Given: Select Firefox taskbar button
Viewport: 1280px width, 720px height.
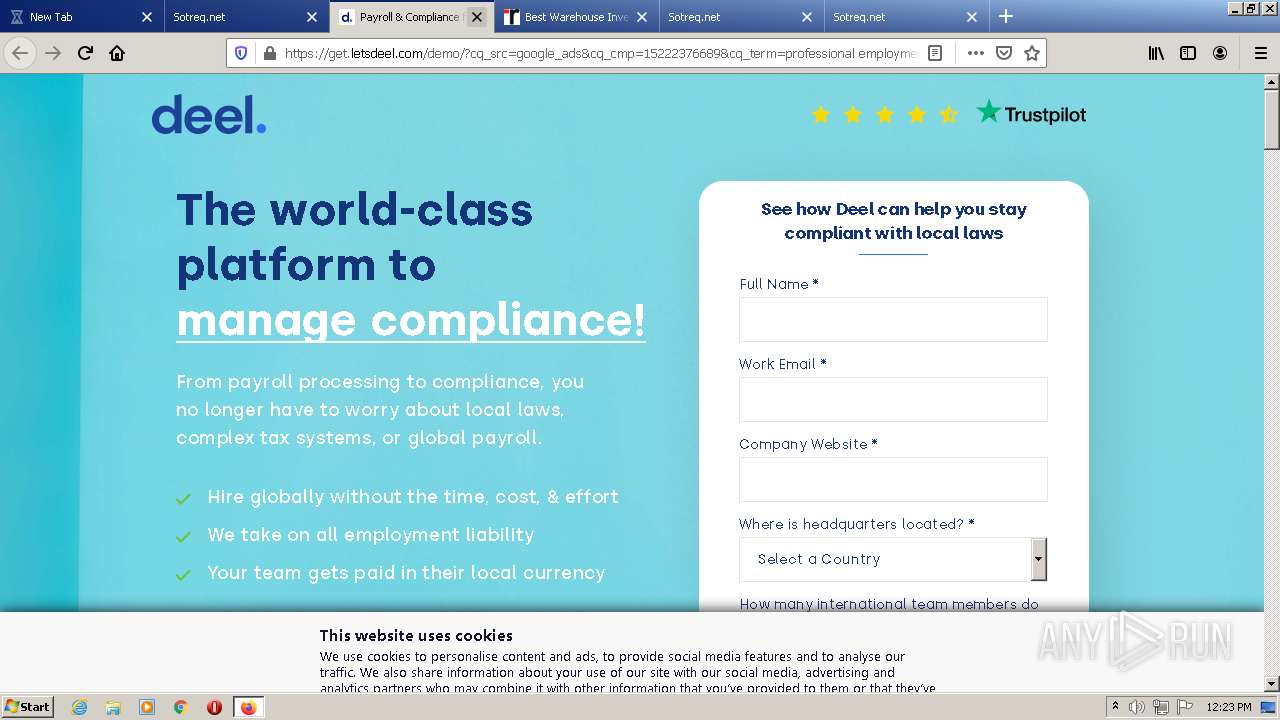Looking at the screenshot, I should click(x=249, y=707).
